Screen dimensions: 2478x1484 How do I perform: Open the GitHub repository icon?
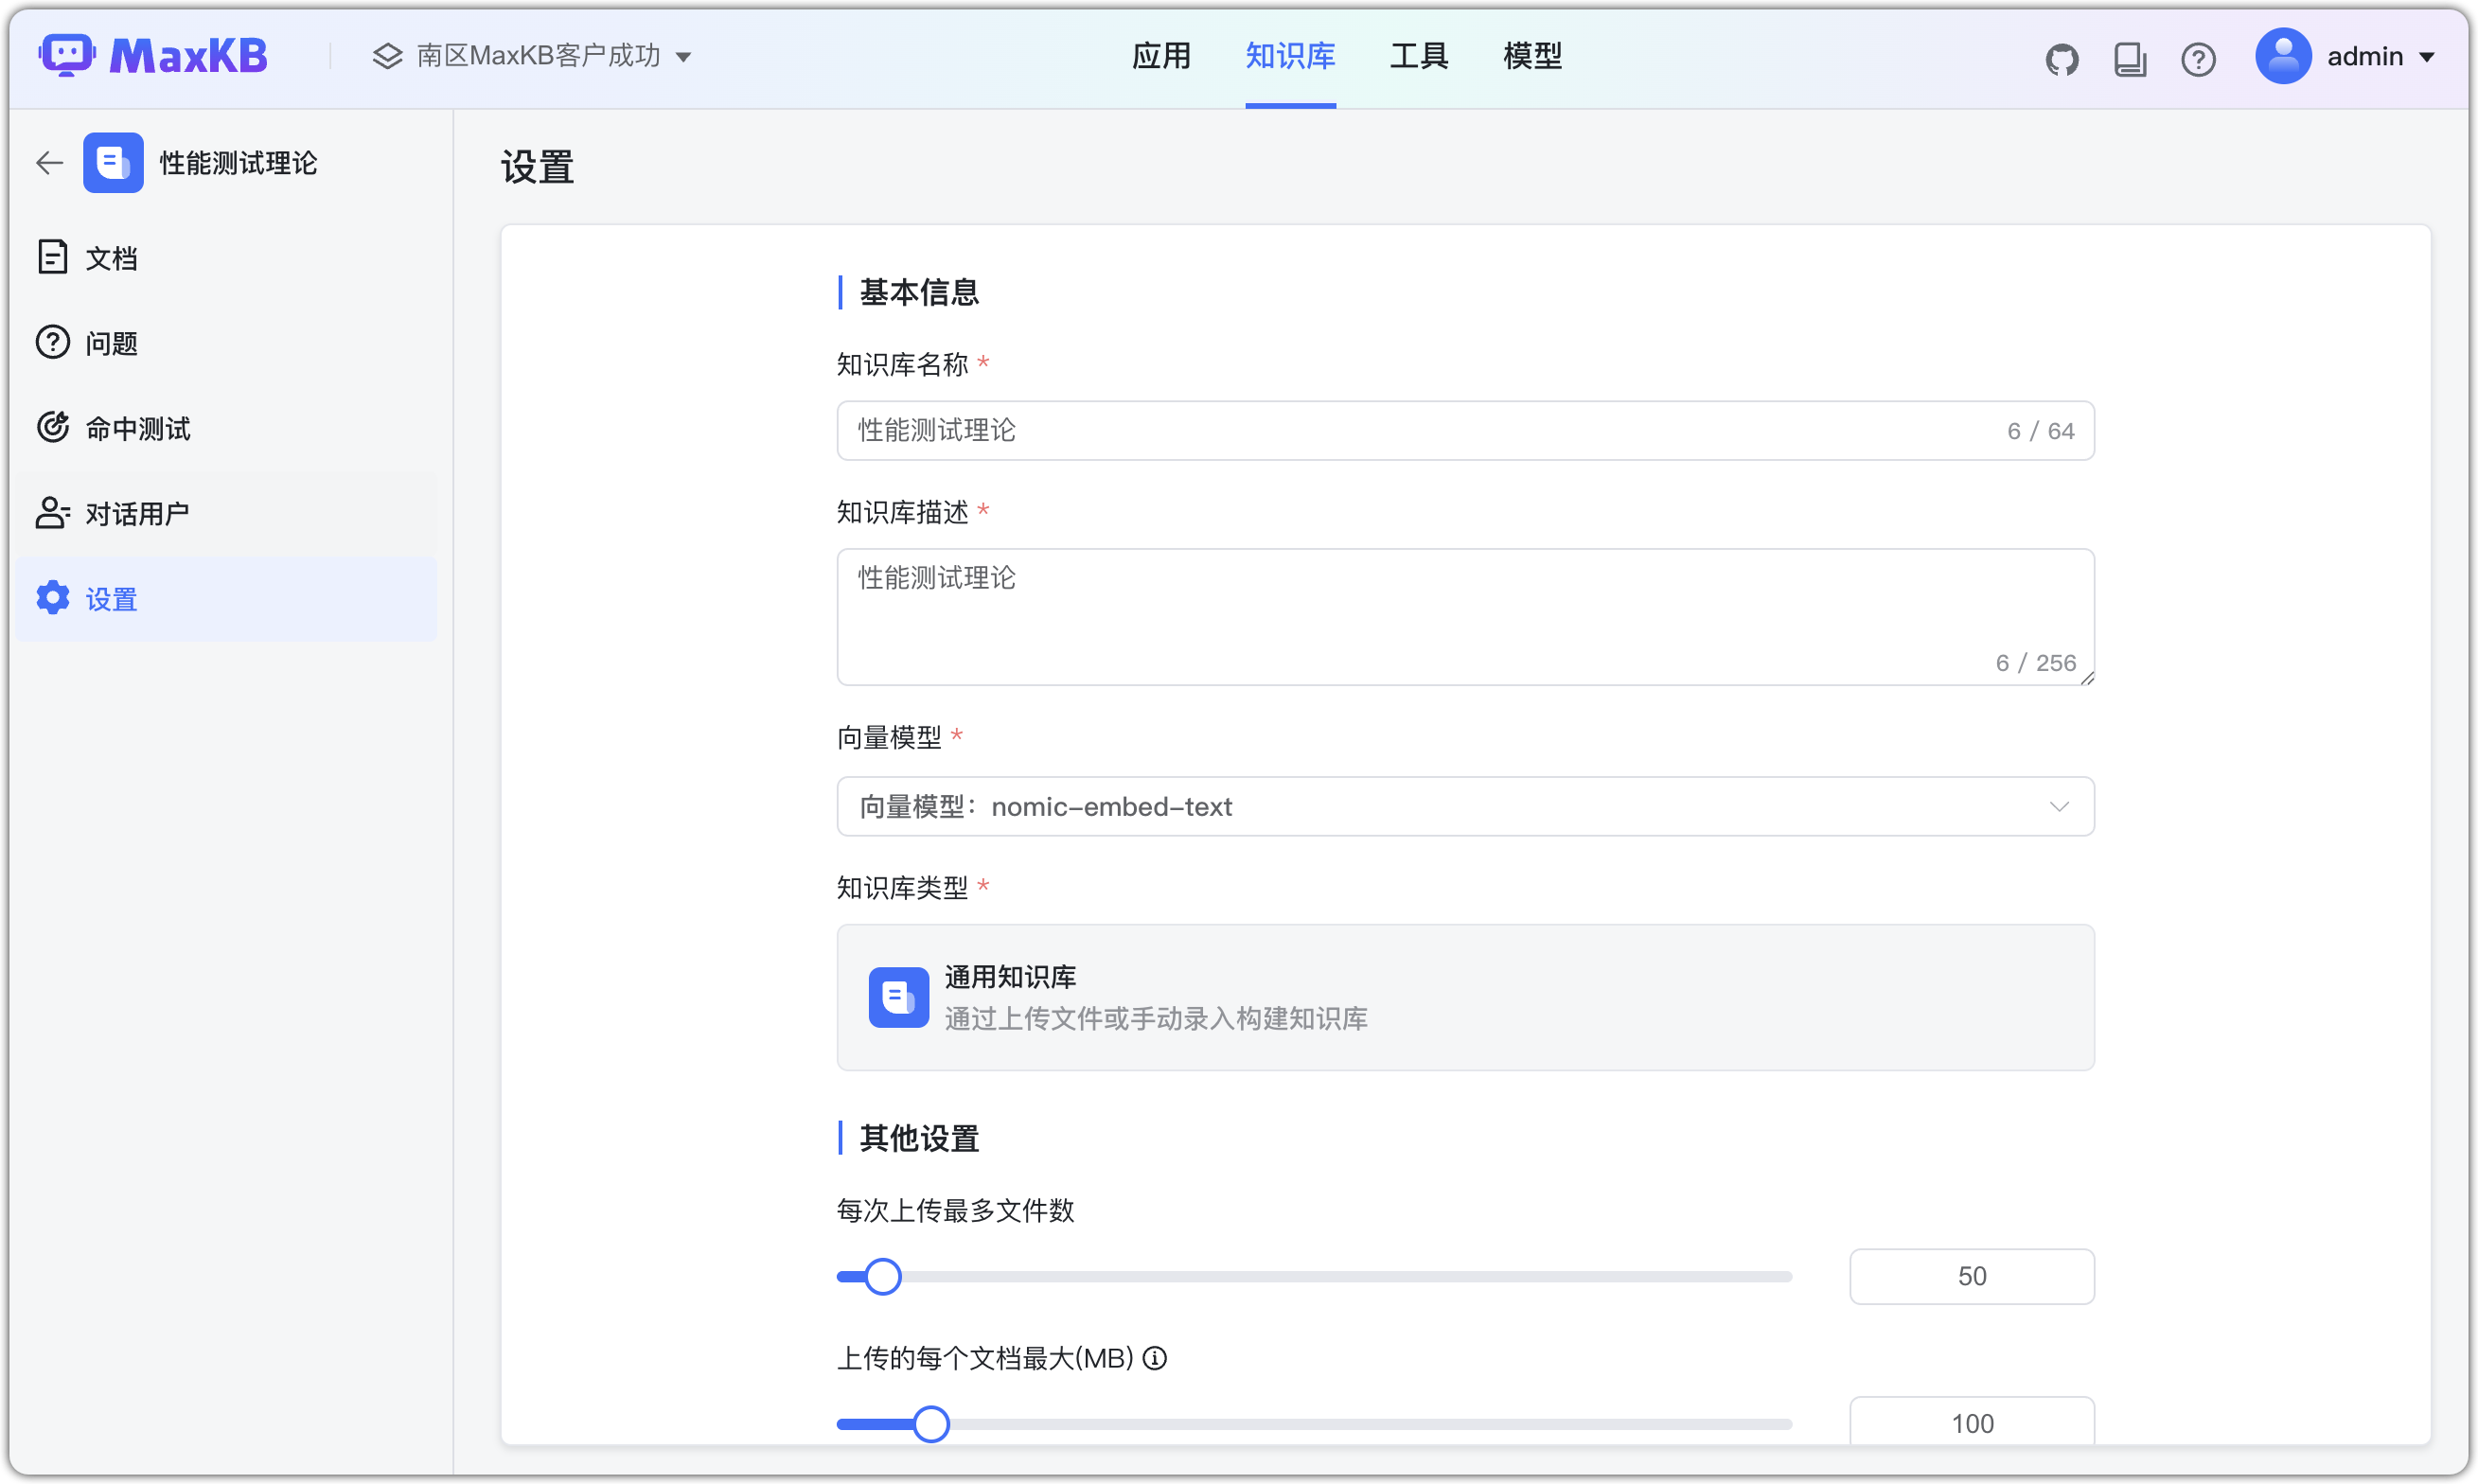coord(2061,59)
